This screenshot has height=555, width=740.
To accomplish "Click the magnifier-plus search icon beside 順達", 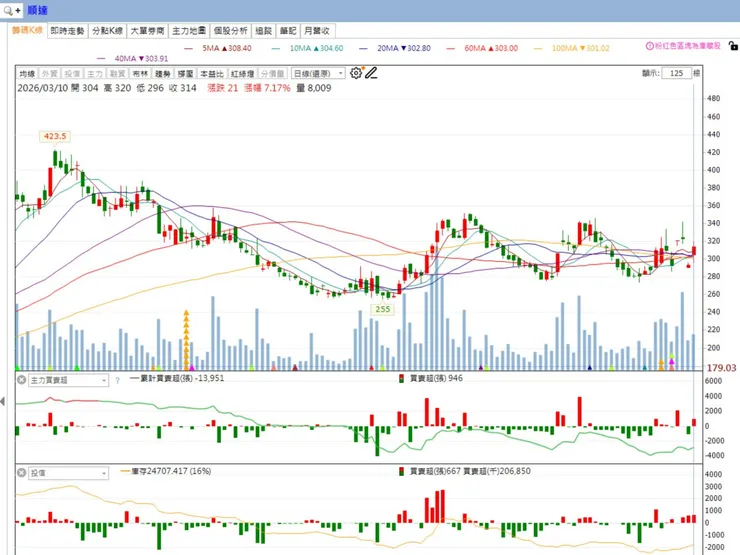I will (x=12, y=10).
